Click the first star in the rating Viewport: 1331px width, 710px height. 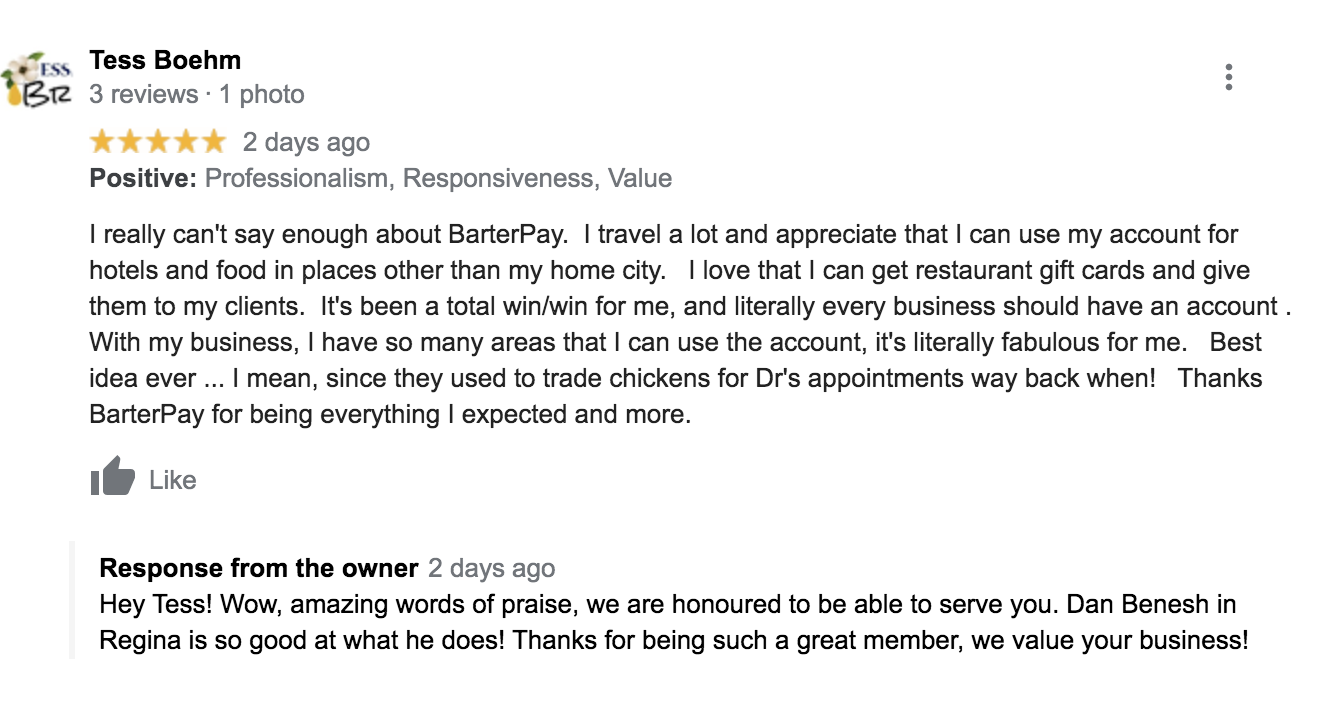coord(102,143)
